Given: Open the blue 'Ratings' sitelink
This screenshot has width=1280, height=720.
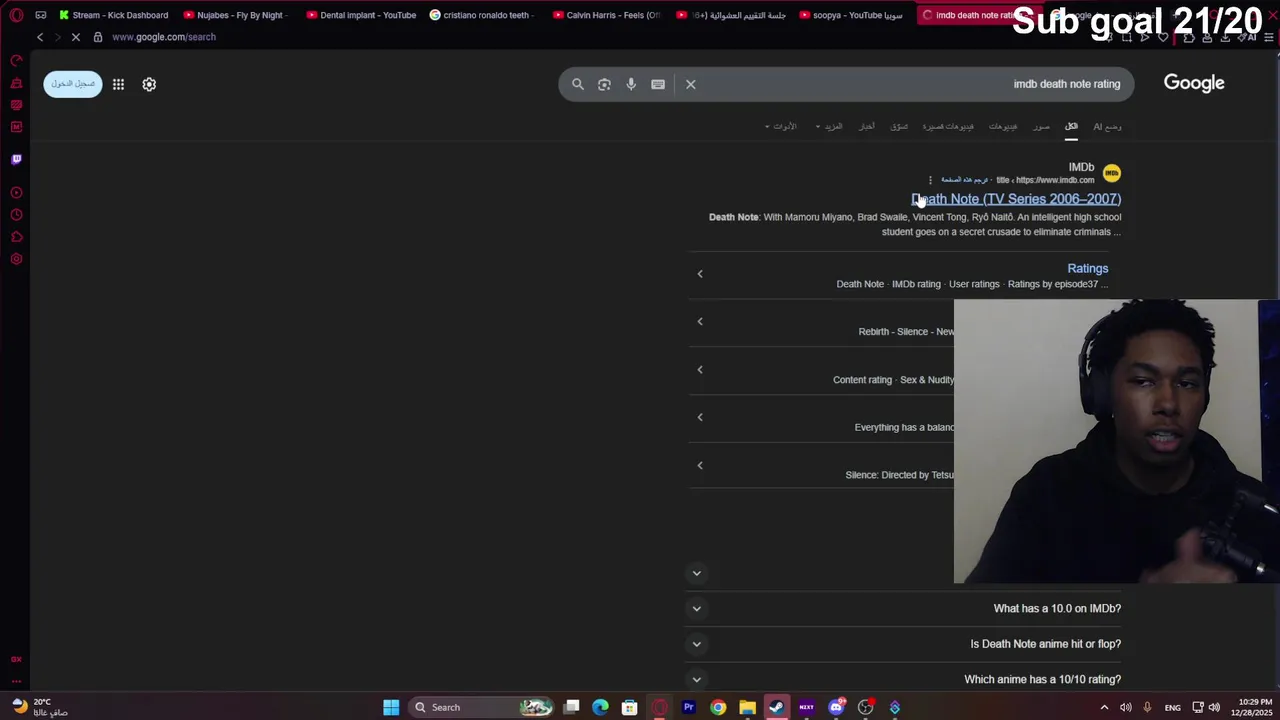Looking at the screenshot, I should [1088, 268].
